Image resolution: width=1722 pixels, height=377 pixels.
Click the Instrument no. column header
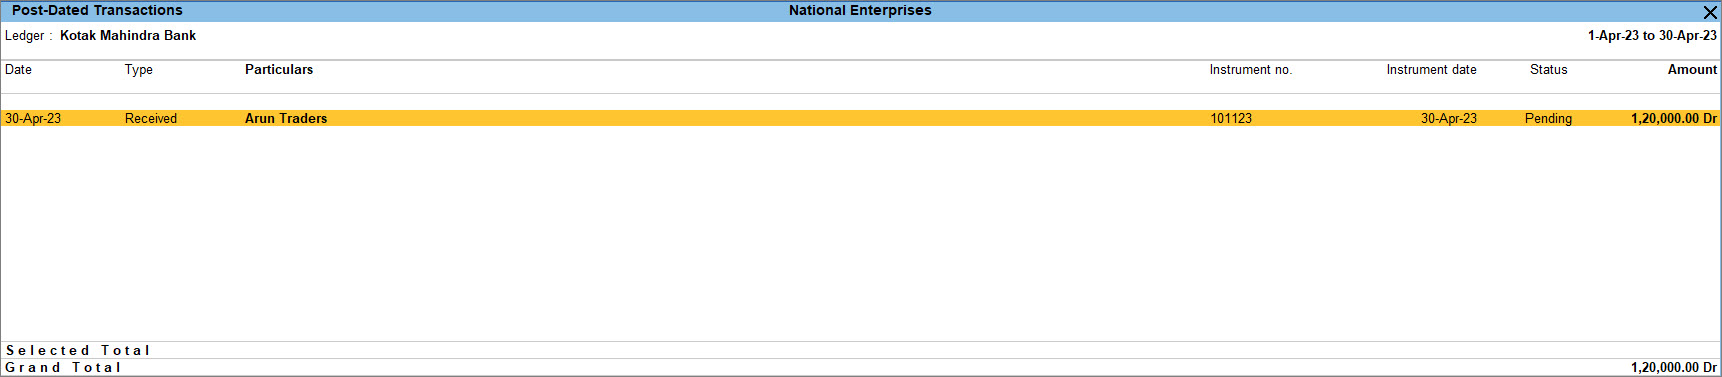click(x=1251, y=70)
